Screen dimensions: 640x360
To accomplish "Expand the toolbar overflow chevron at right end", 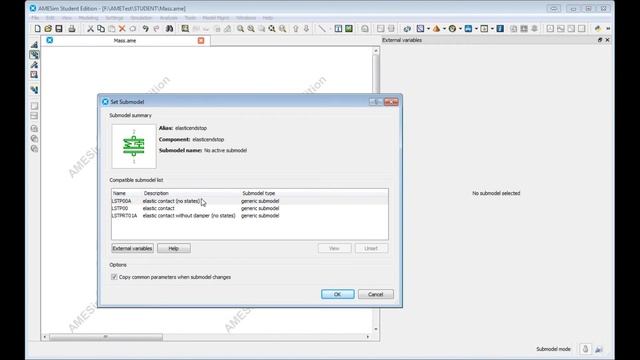I will pyautogui.click(x=608, y=29).
